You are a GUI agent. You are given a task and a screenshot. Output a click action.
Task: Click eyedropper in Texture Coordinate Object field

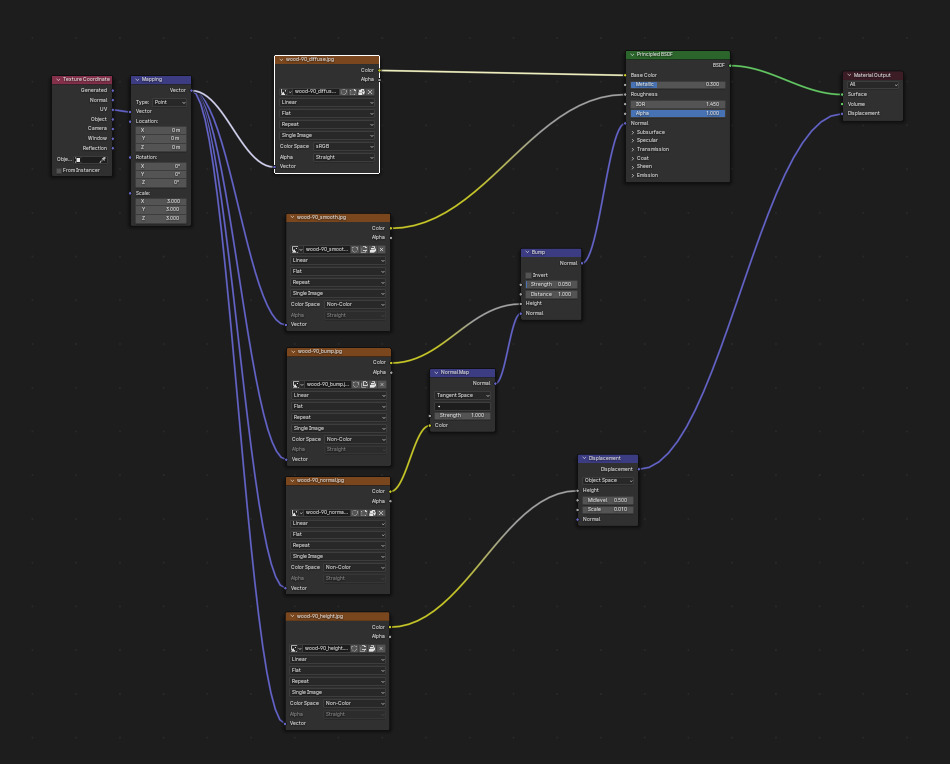102,160
